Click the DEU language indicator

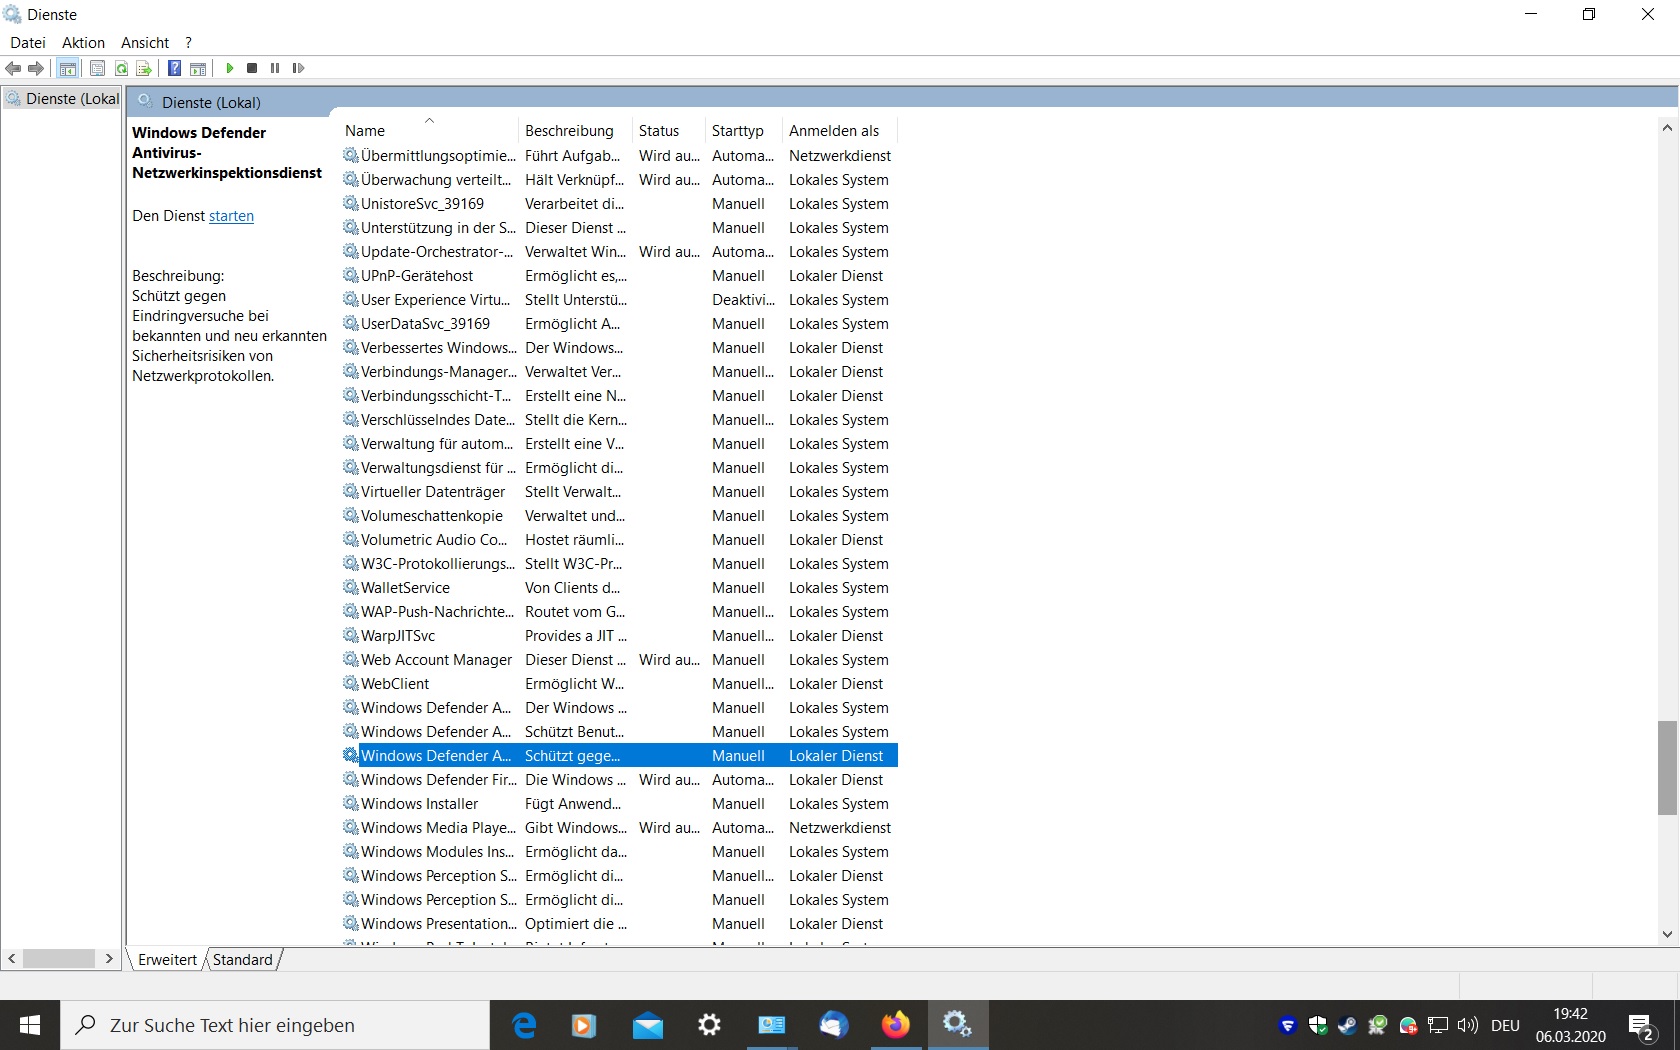(x=1505, y=1025)
